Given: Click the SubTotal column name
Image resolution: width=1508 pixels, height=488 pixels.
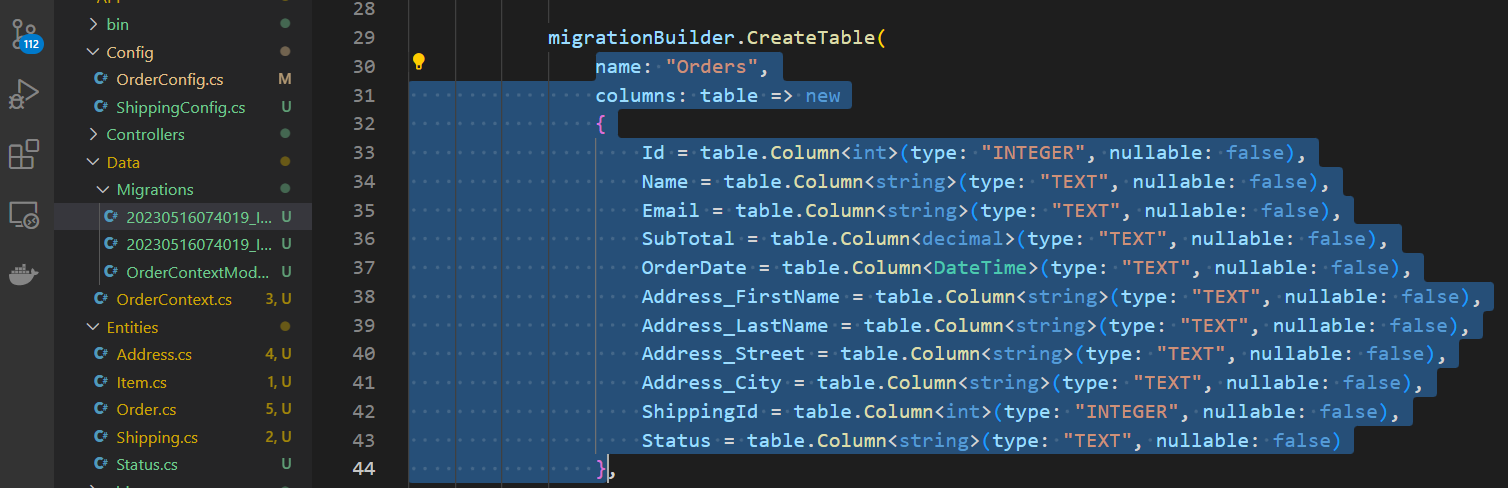Looking at the screenshot, I should click(688, 239).
